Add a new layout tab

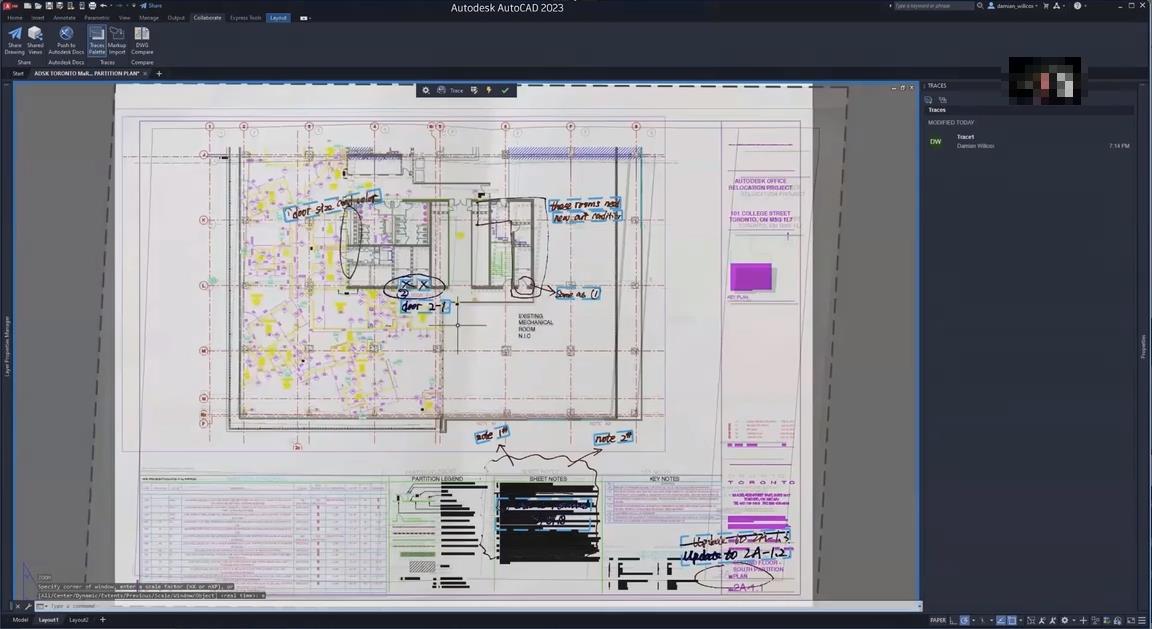(x=103, y=620)
